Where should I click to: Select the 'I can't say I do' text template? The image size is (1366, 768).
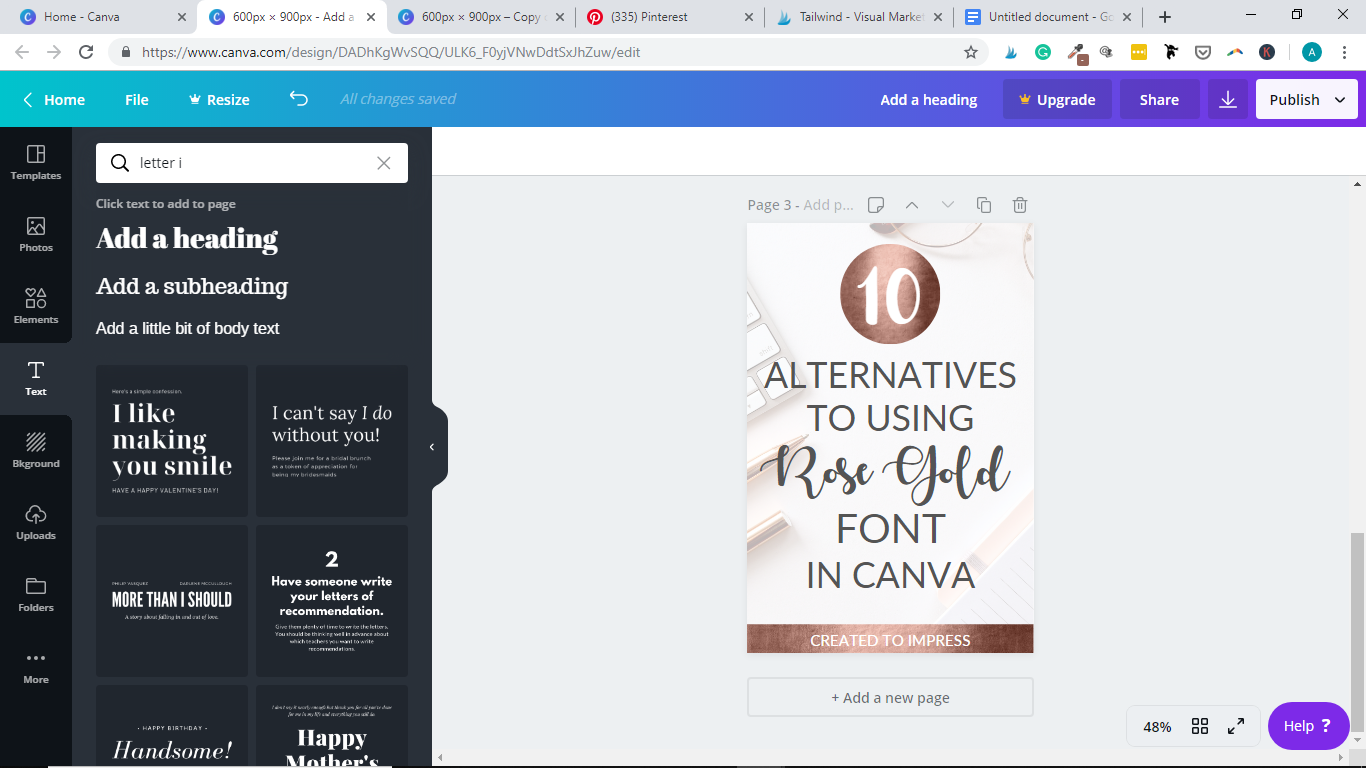332,441
